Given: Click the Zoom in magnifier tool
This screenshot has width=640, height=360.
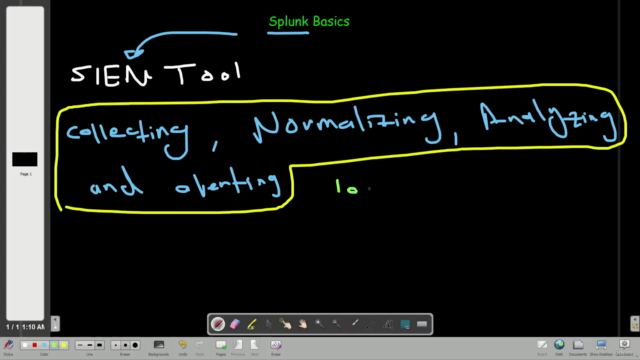Looking at the screenshot, I should [320, 324].
